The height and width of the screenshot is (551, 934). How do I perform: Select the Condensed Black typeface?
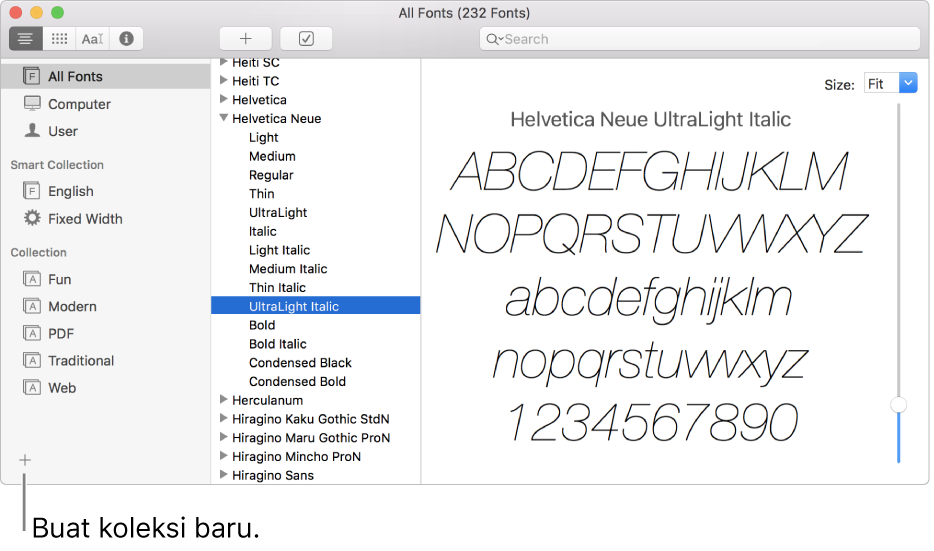point(300,363)
